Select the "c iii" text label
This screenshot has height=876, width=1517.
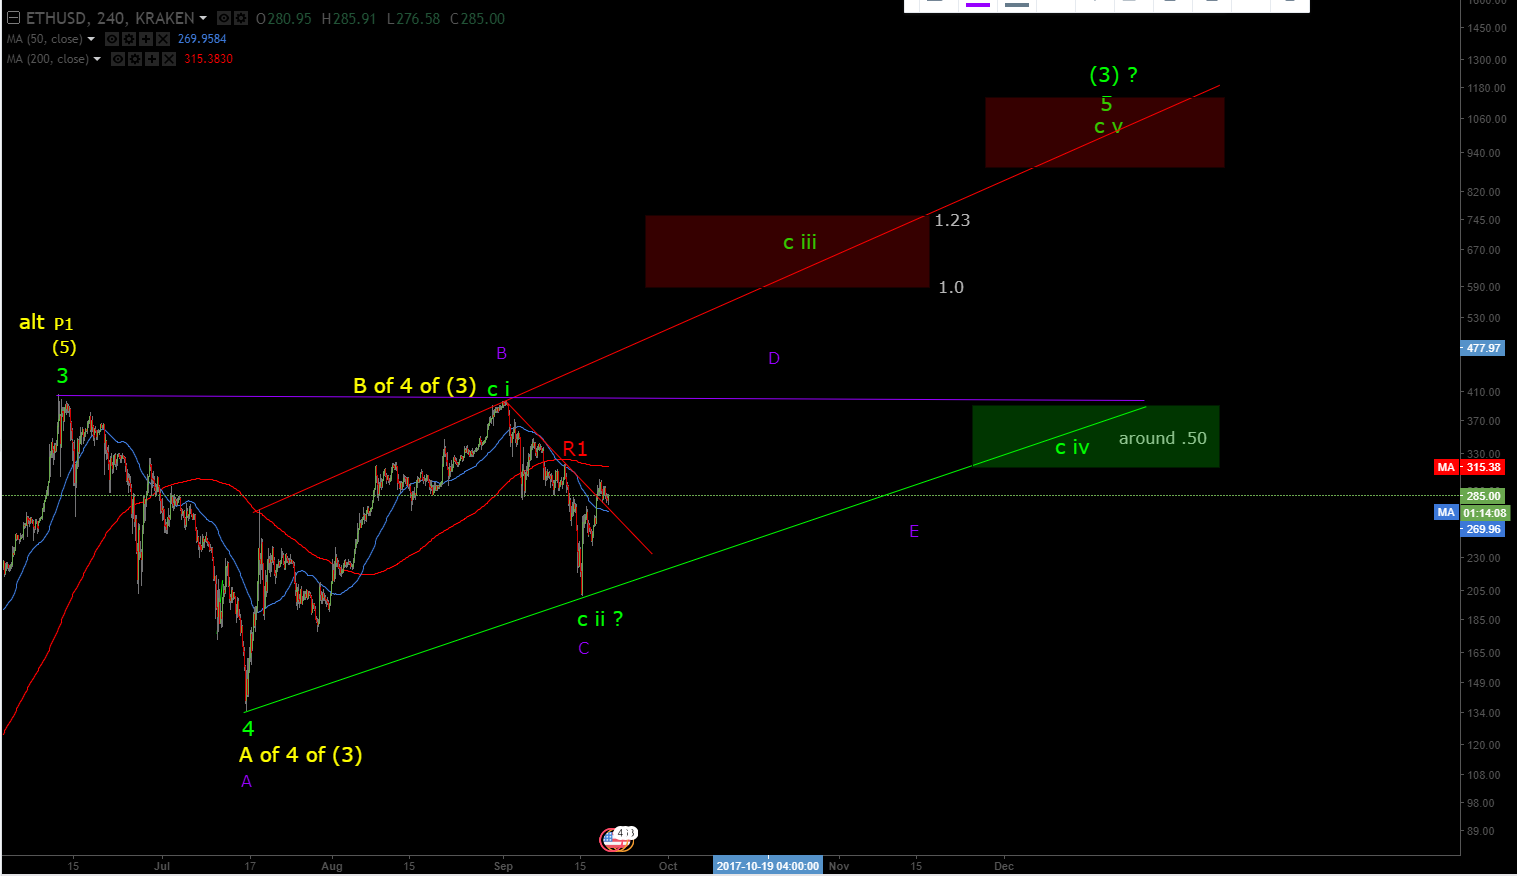(800, 242)
